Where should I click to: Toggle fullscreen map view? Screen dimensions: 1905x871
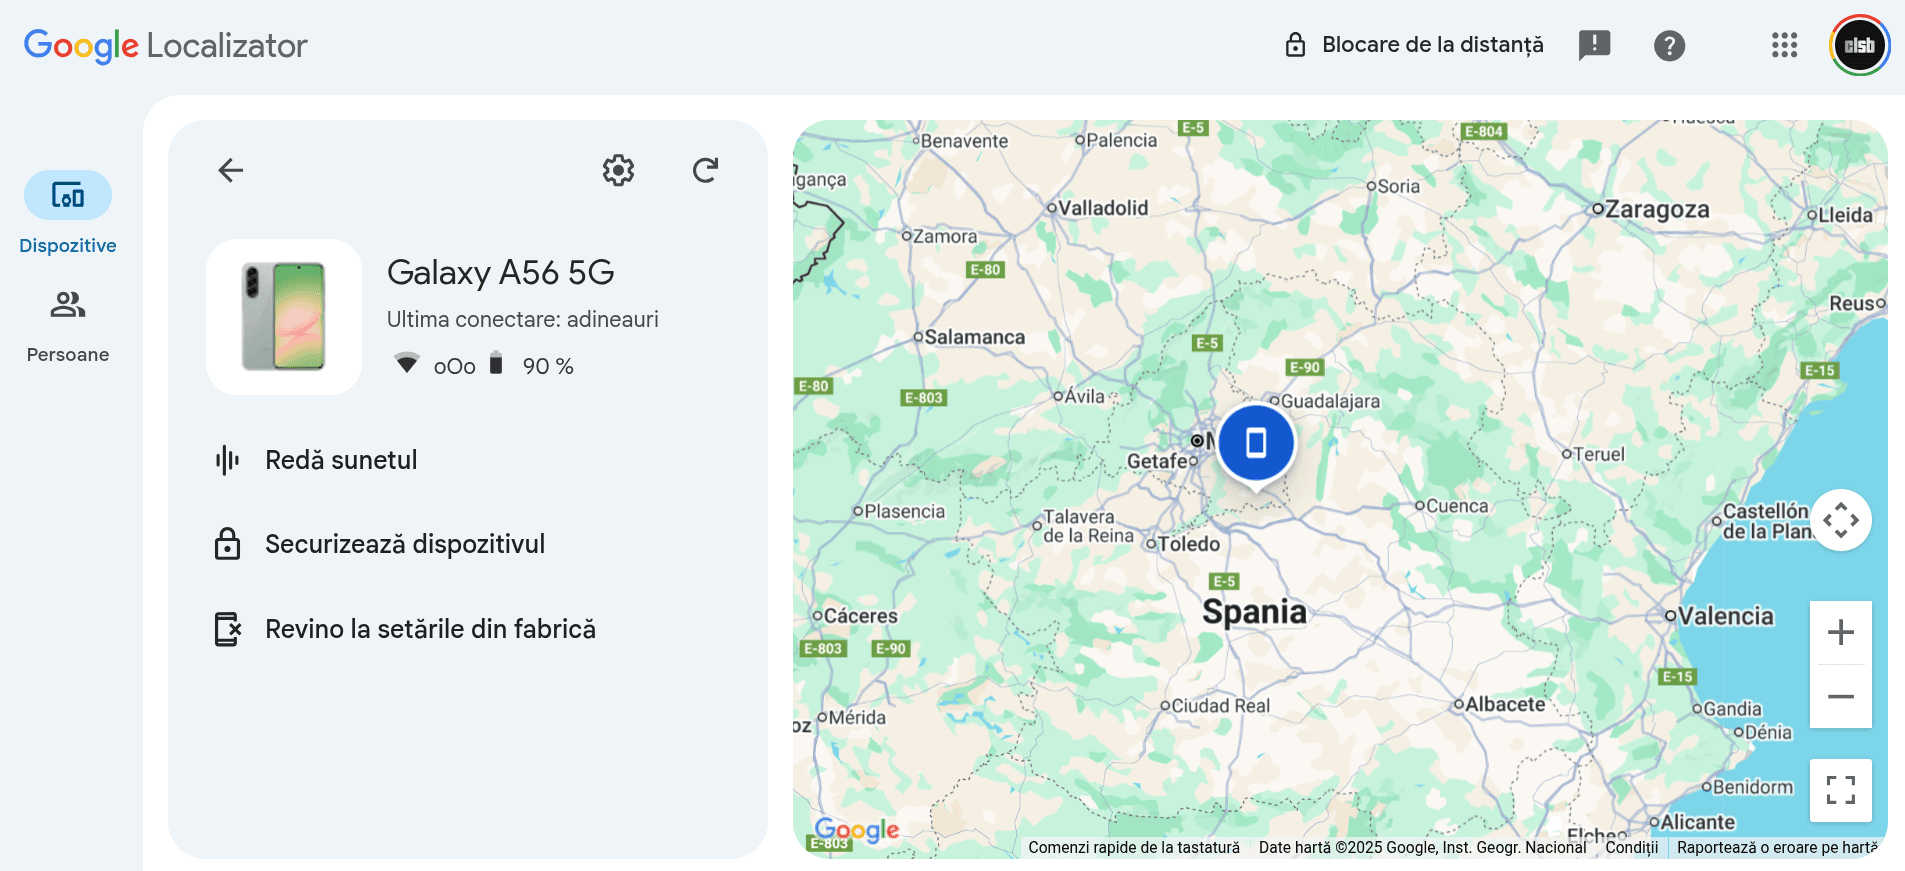[1840, 790]
